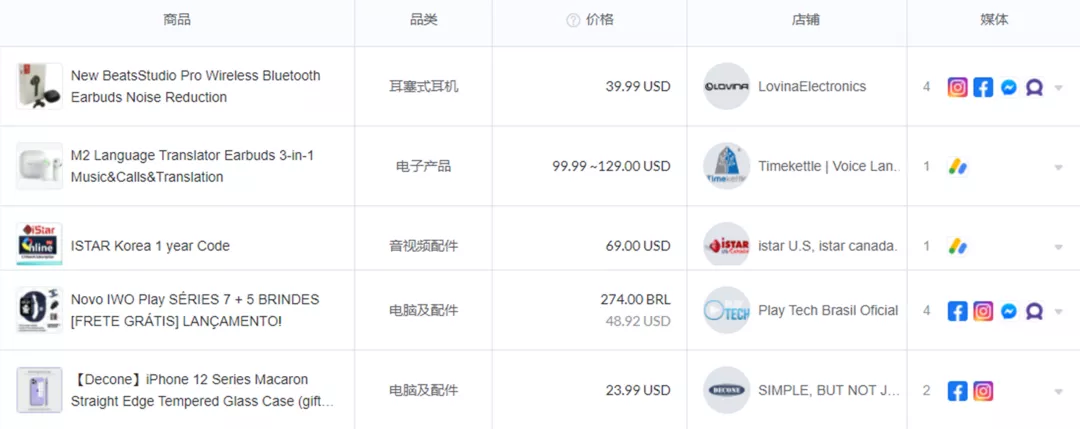Open New BeatsStudio Pro Wireless Bluetooth product link
Screen dimensions: 1080x429
pyautogui.click(x=196, y=86)
